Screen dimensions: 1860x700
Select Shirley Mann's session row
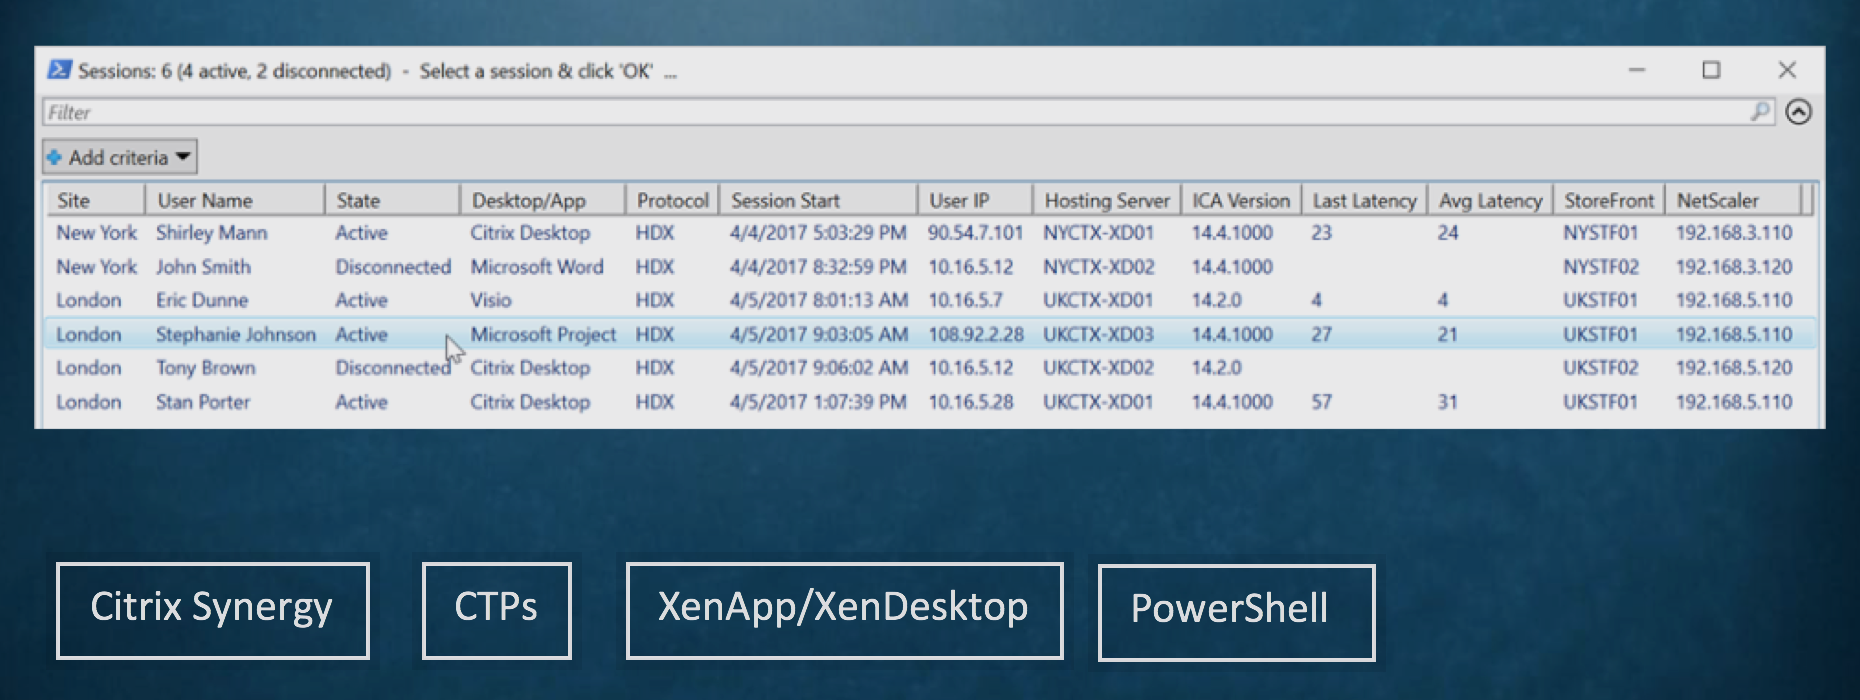[x=211, y=233]
